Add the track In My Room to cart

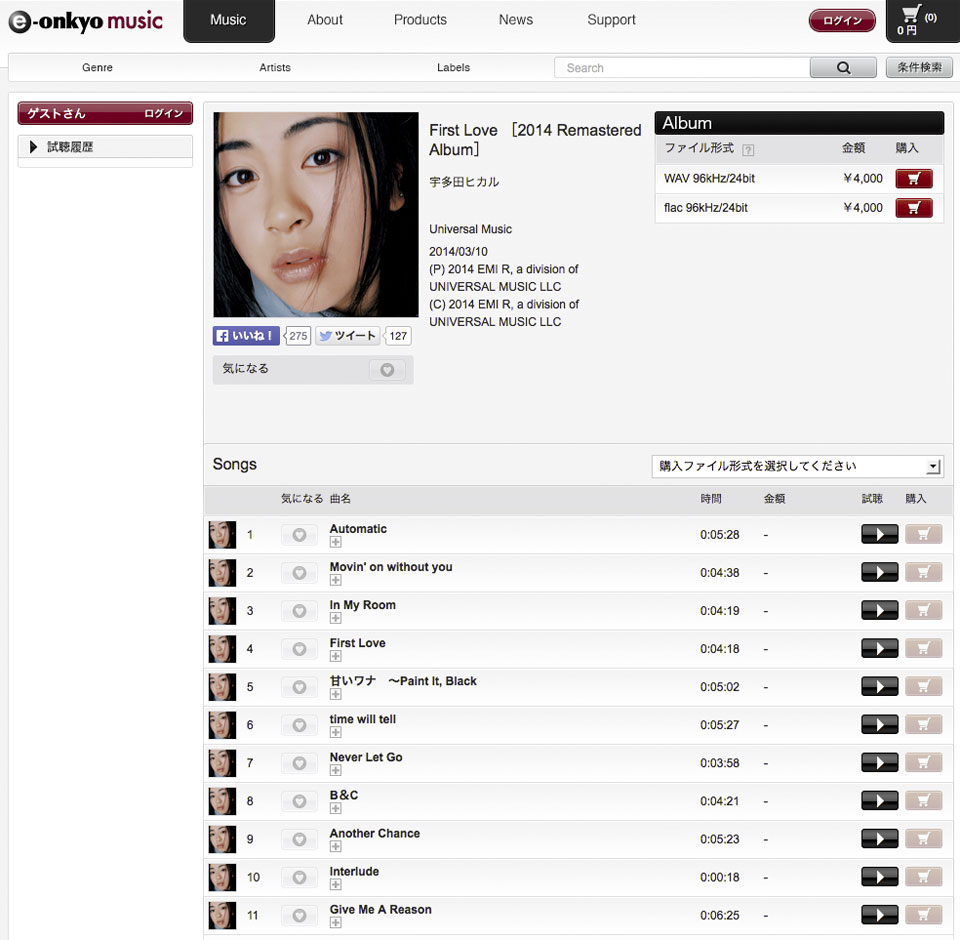923,610
